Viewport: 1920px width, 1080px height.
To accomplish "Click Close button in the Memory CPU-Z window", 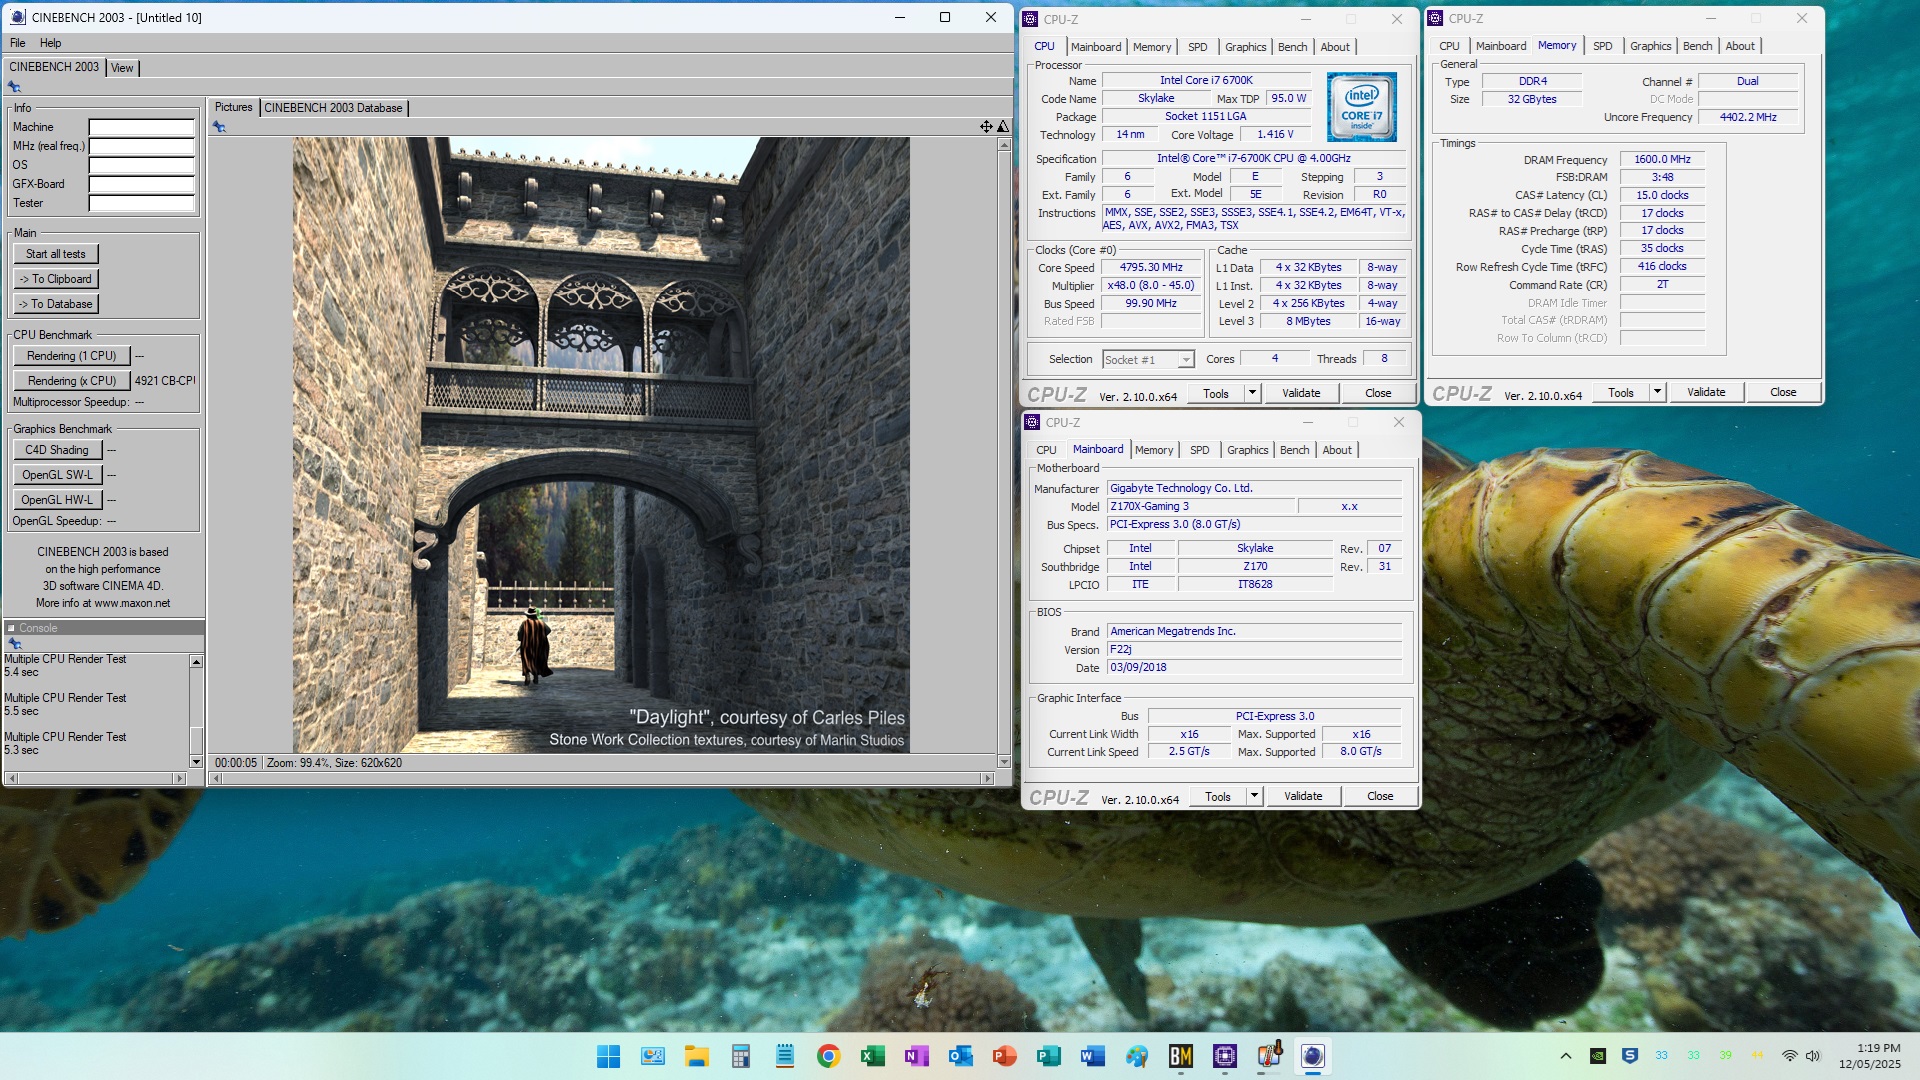I will click(1783, 392).
